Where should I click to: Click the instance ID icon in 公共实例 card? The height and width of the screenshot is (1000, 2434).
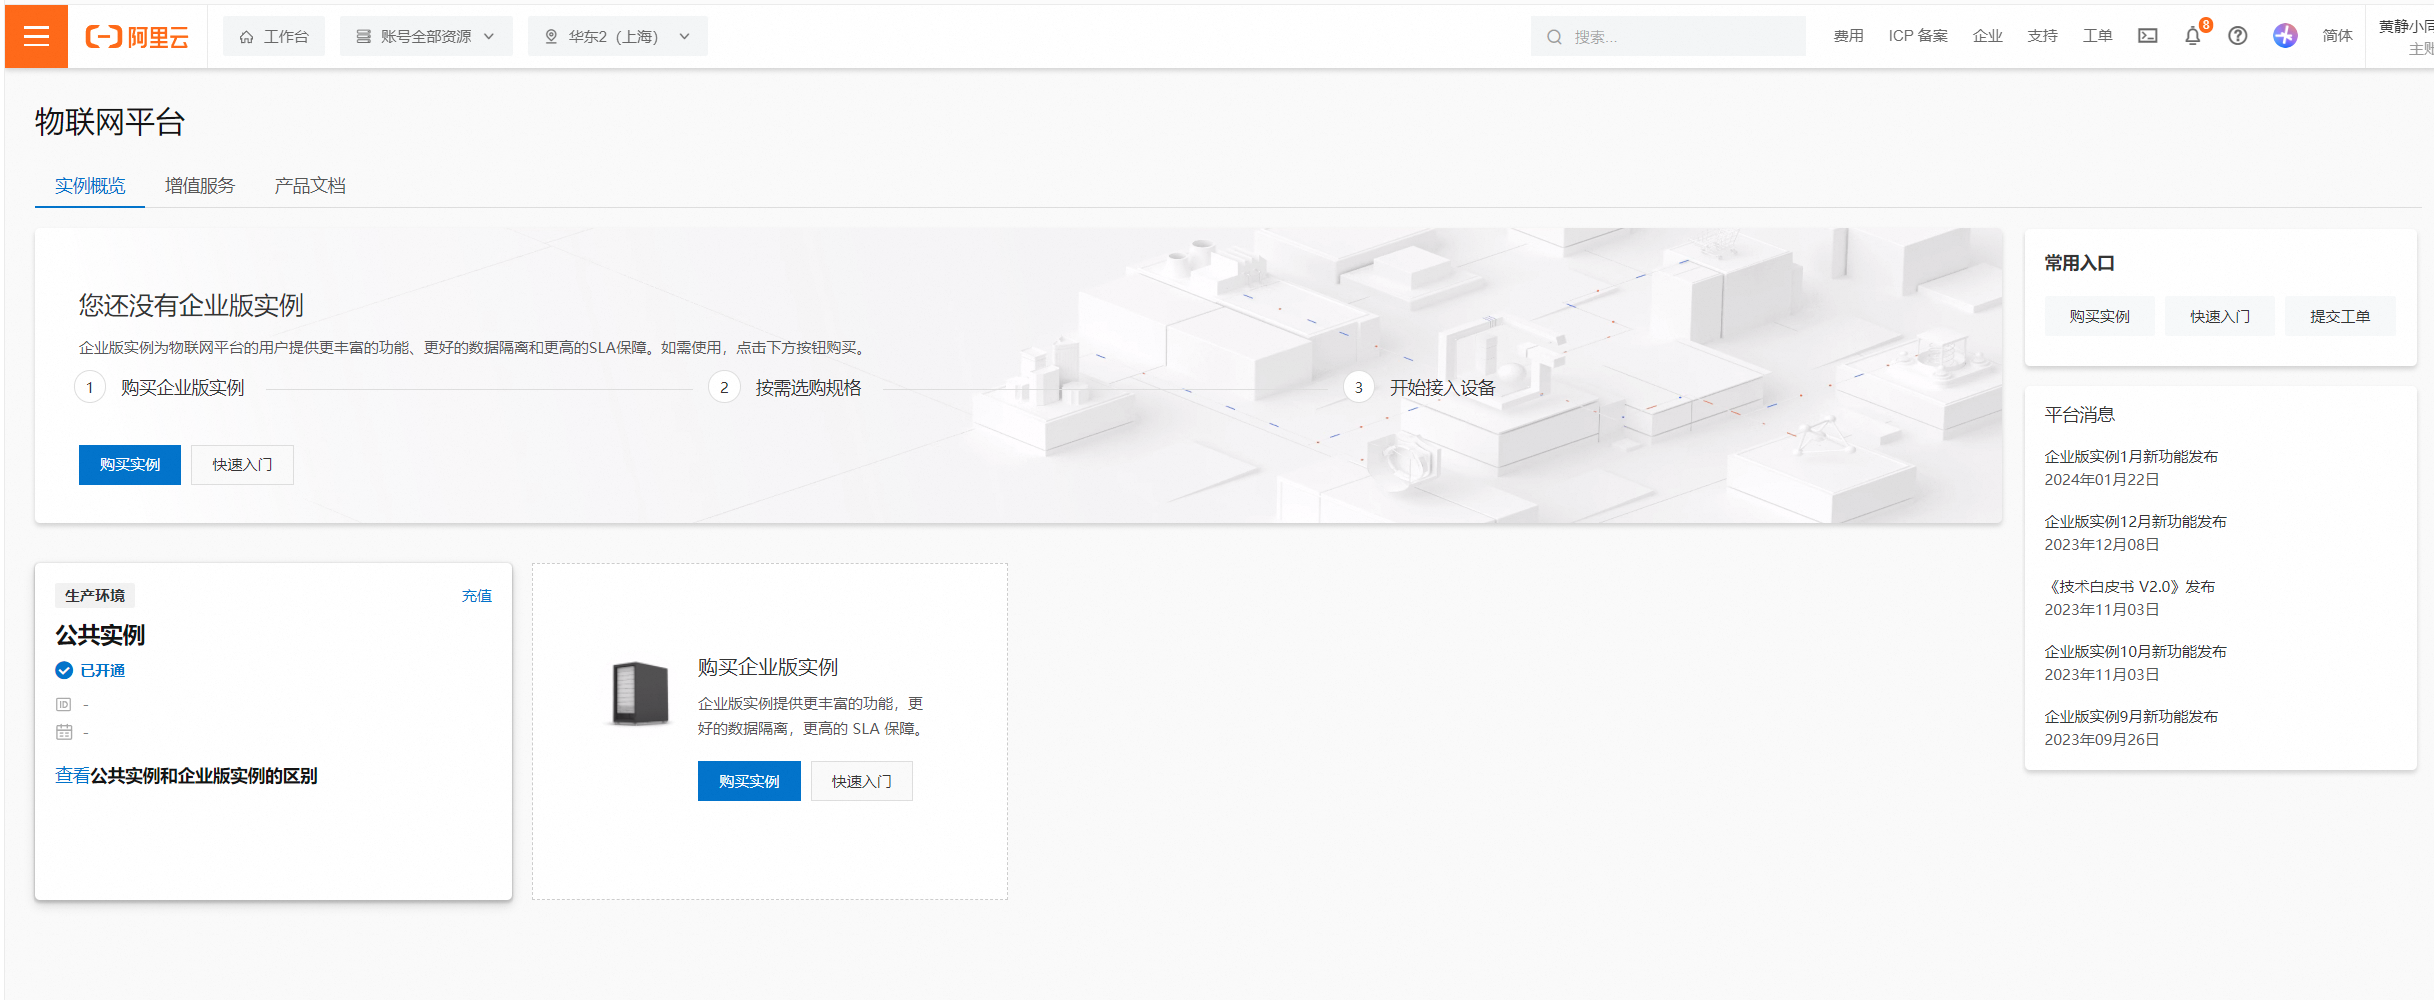tap(64, 704)
